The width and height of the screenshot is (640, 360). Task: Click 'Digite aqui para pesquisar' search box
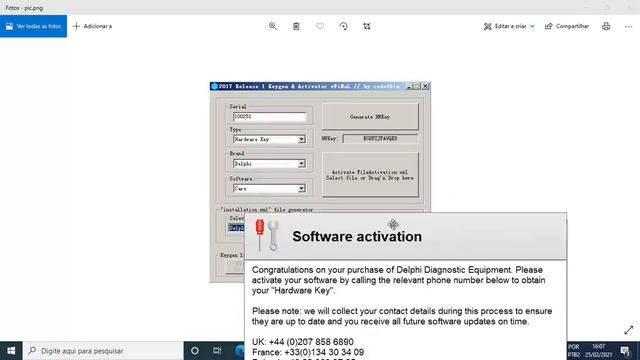coord(103,351)
